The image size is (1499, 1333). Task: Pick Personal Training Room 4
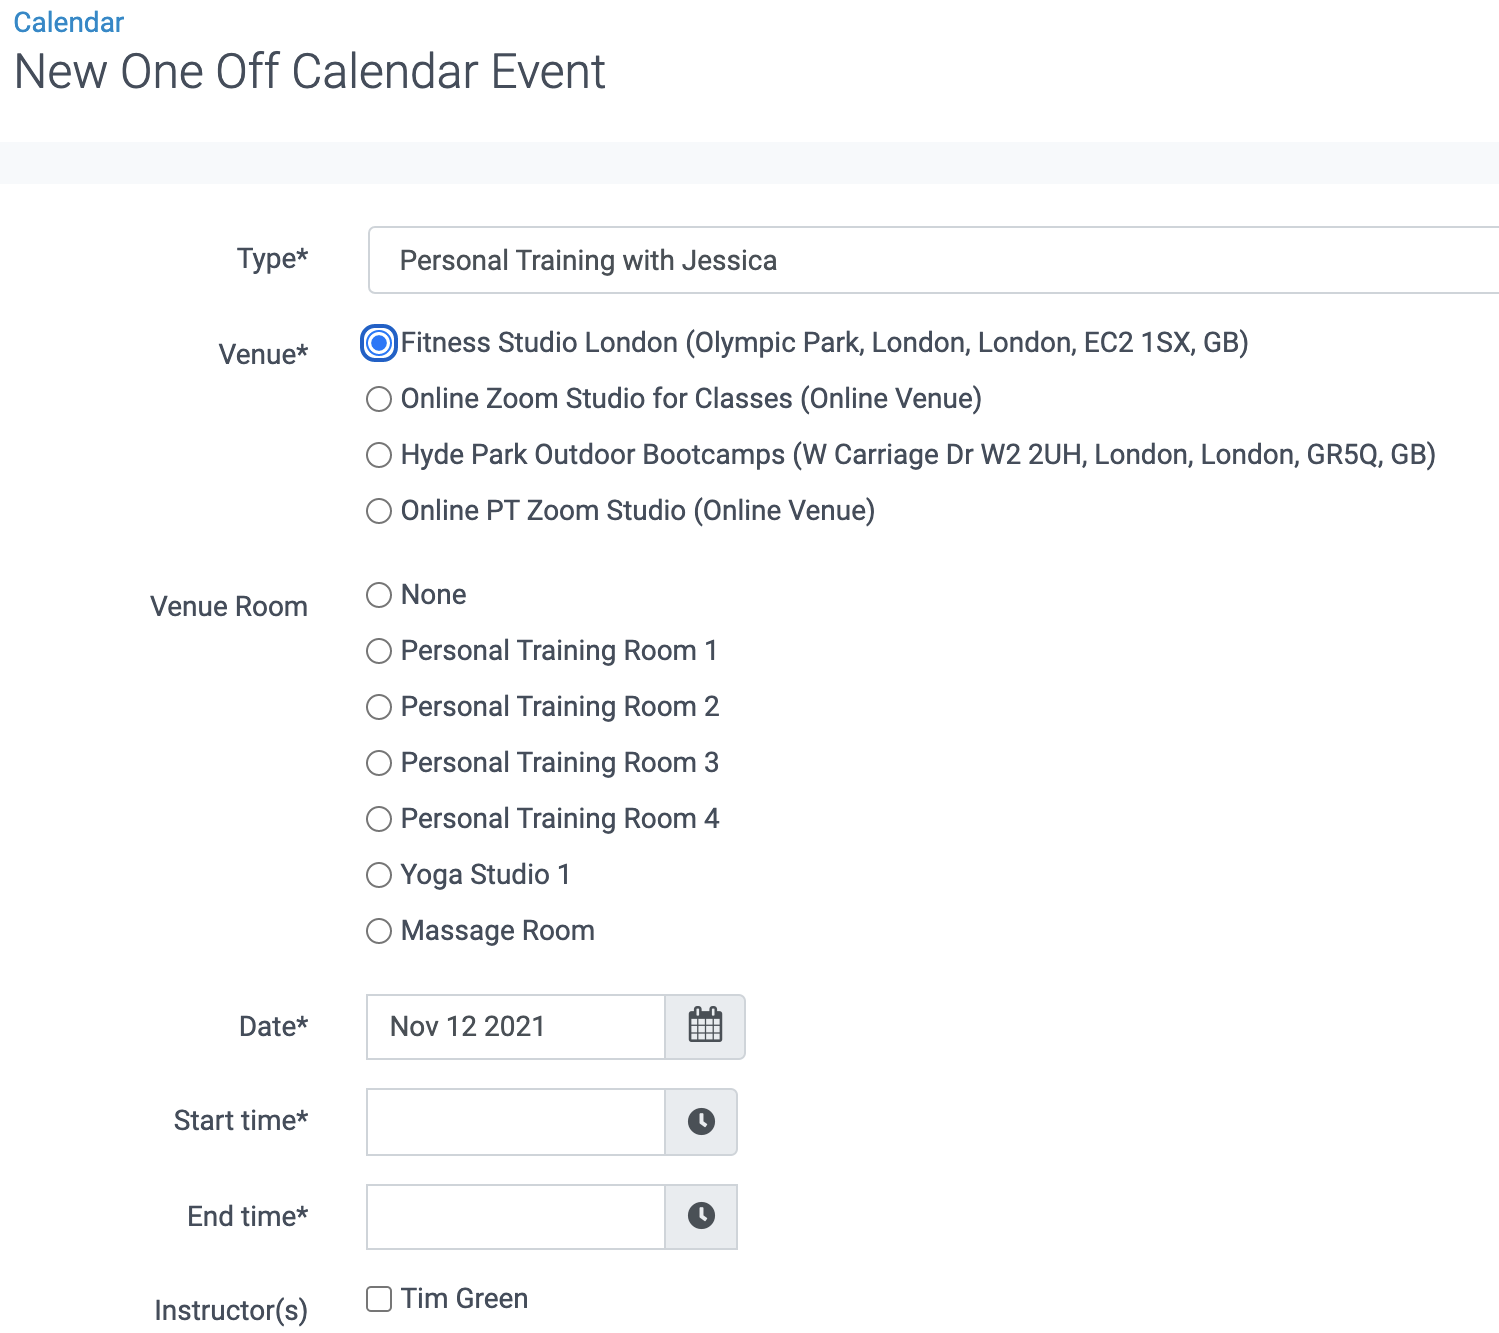379,819
